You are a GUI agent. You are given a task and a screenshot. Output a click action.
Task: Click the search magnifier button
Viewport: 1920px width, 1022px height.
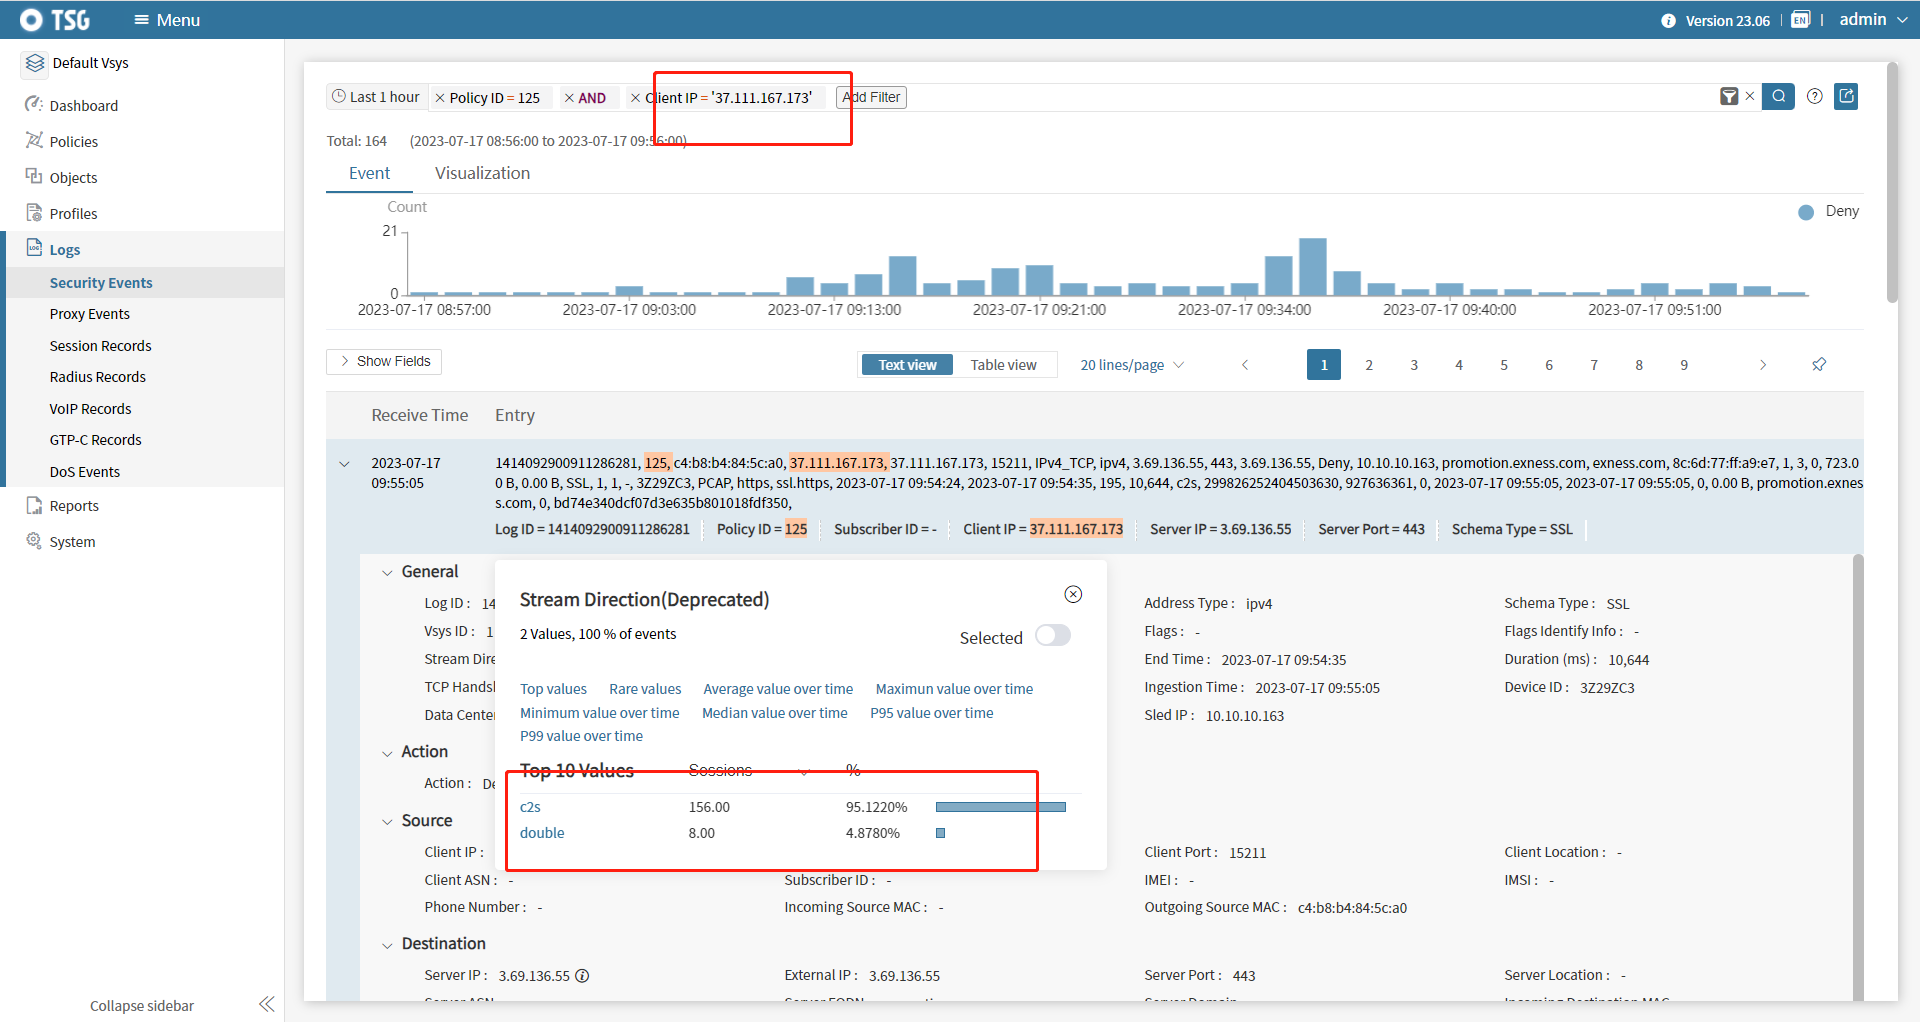[x=1777, y=97]
